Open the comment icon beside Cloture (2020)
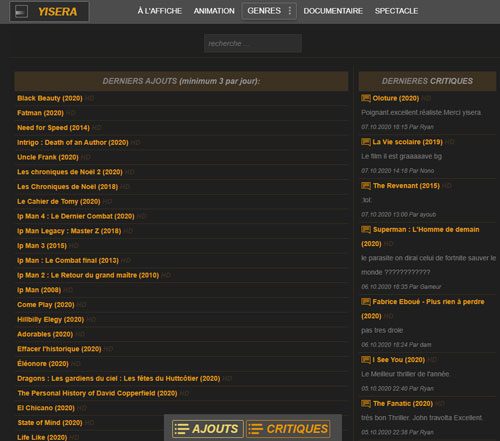The height and width of the screenshot is (441, 500). [366, 98]
